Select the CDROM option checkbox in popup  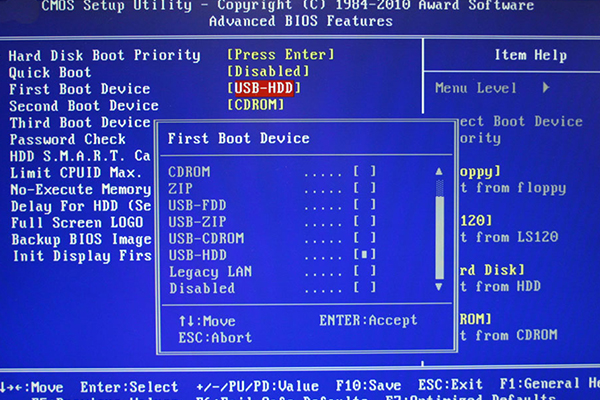pyautogui.click(x=365, y=171)
